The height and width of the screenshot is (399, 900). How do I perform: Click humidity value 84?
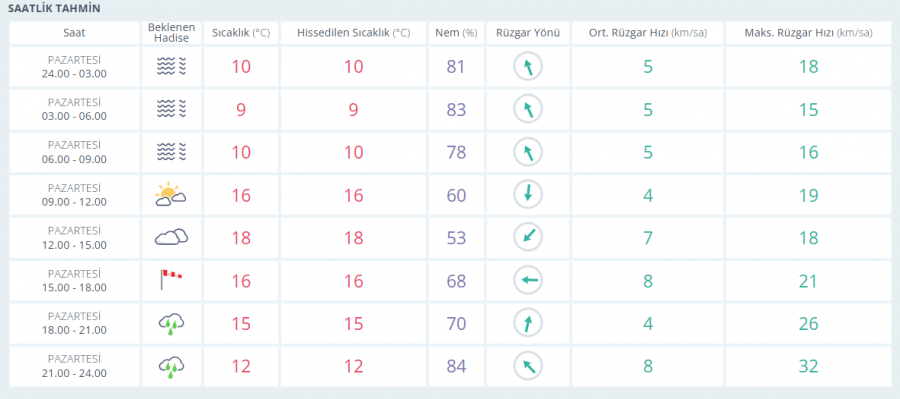[x=456, y=366]
